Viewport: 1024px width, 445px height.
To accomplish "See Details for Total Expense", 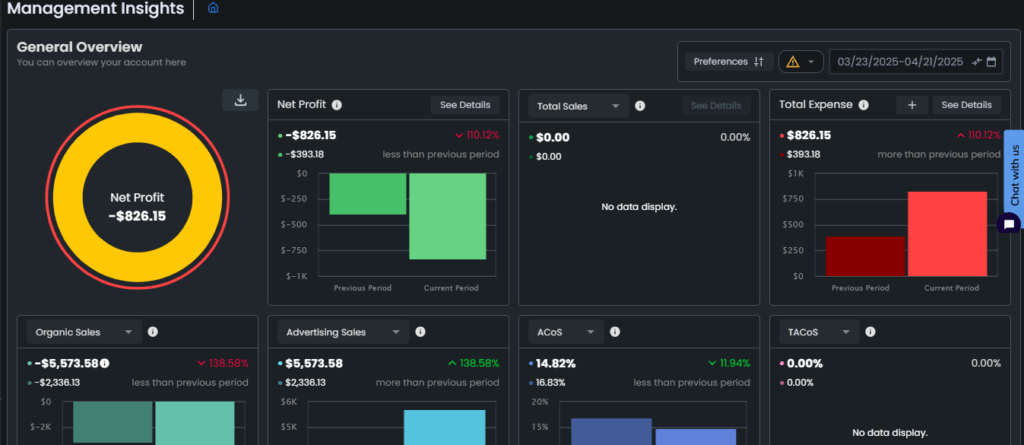I will tap(967, 105).
